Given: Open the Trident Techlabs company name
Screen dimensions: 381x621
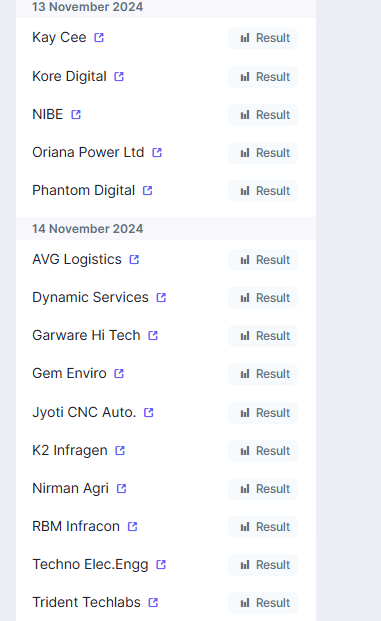Looking at the screenshot, I should coord(86,602).
